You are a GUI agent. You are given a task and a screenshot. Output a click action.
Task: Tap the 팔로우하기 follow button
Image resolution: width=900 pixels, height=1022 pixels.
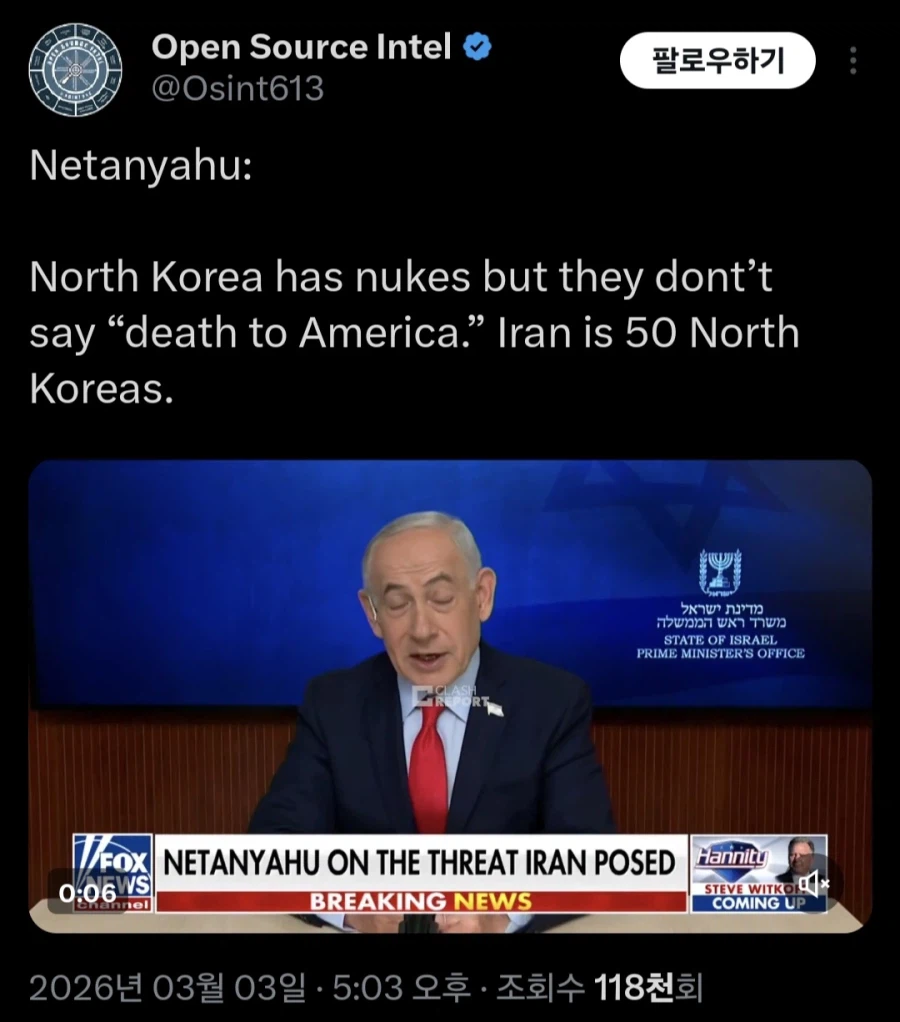(x=718, y=61)
